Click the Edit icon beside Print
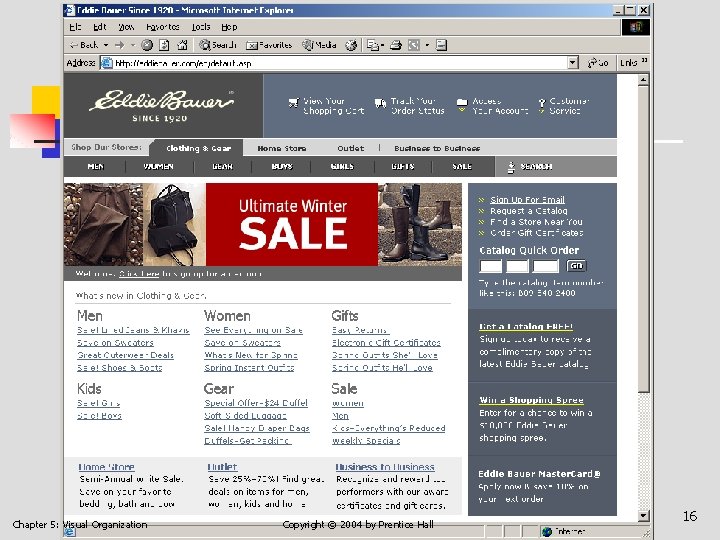720x540 pixels. pyautogui.click(x=414, y=45)
